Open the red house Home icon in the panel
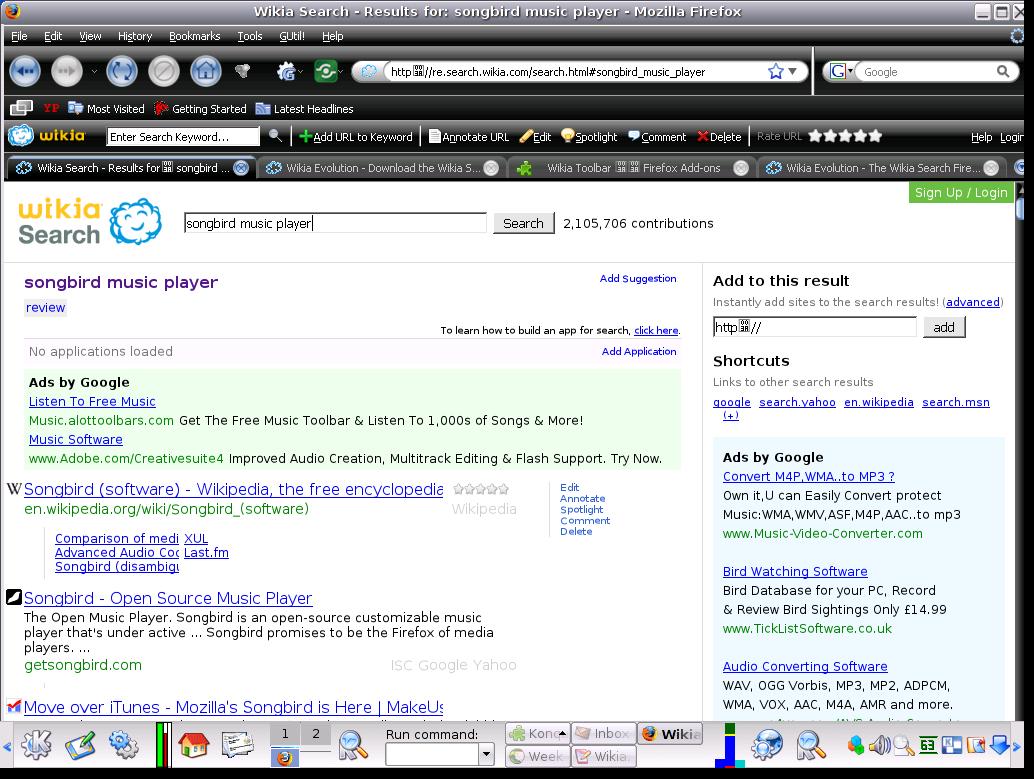Screen dimensions: 1034x779 tap(194, 745)
